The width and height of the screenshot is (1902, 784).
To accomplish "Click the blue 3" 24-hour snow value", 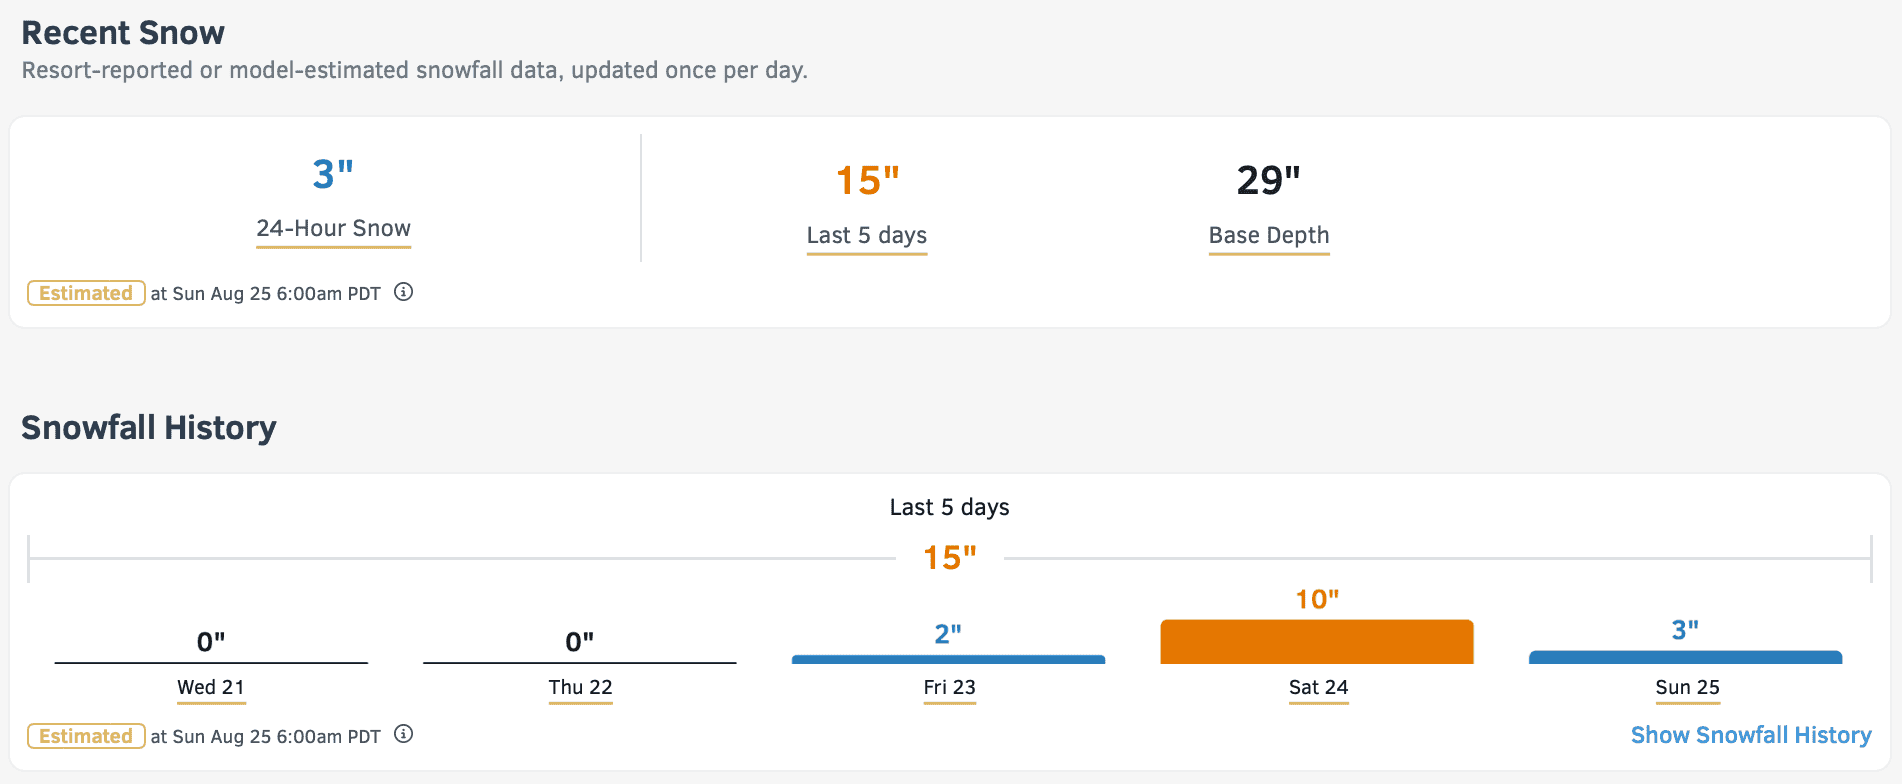I will coord(333,174).
